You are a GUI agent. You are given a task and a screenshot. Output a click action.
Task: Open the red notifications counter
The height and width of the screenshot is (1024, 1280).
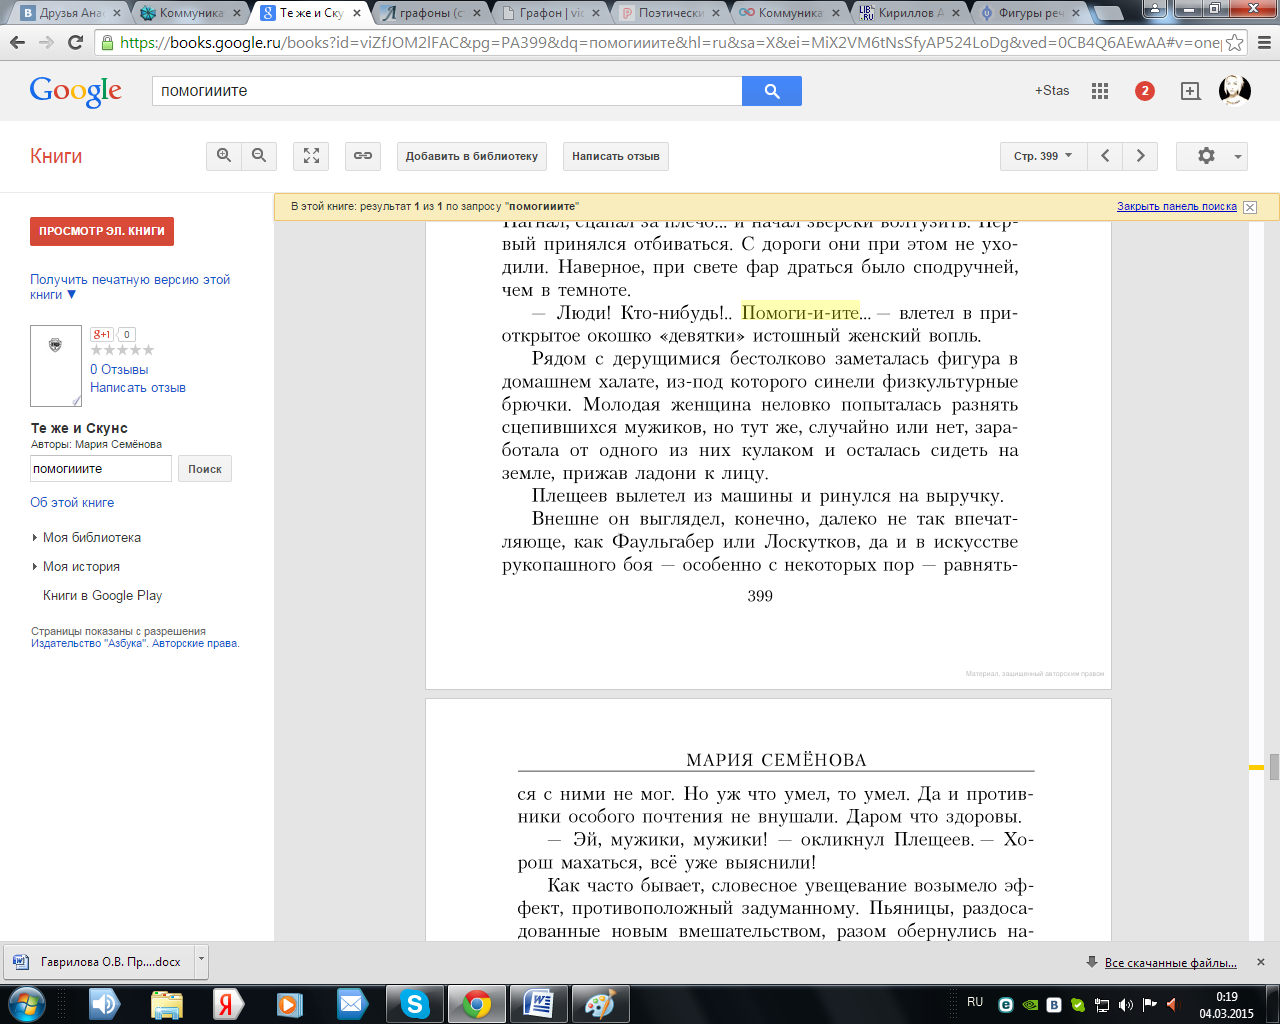(1145, 91)
